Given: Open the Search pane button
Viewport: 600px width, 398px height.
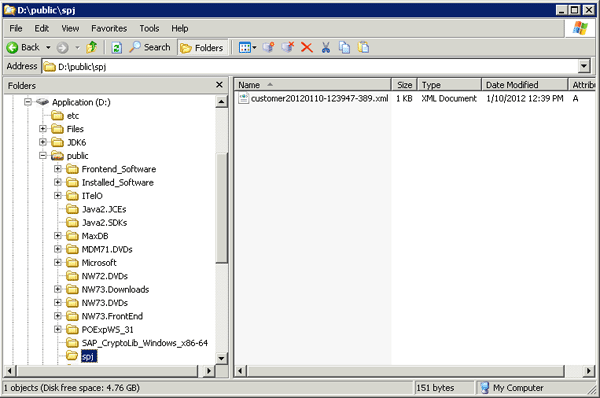Looking at the screenshot, I should [150, 47].
